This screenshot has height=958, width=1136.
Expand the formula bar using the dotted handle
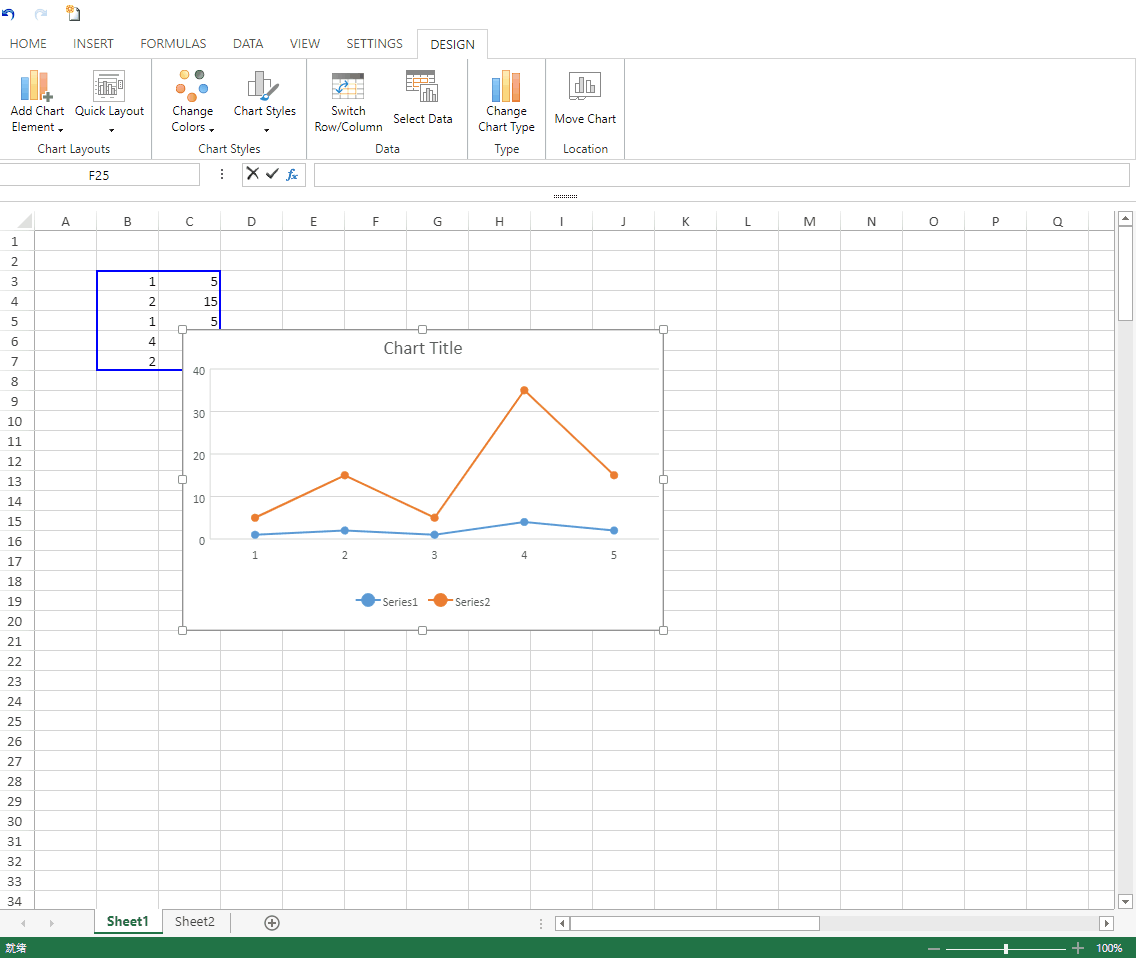coord(565,196)
